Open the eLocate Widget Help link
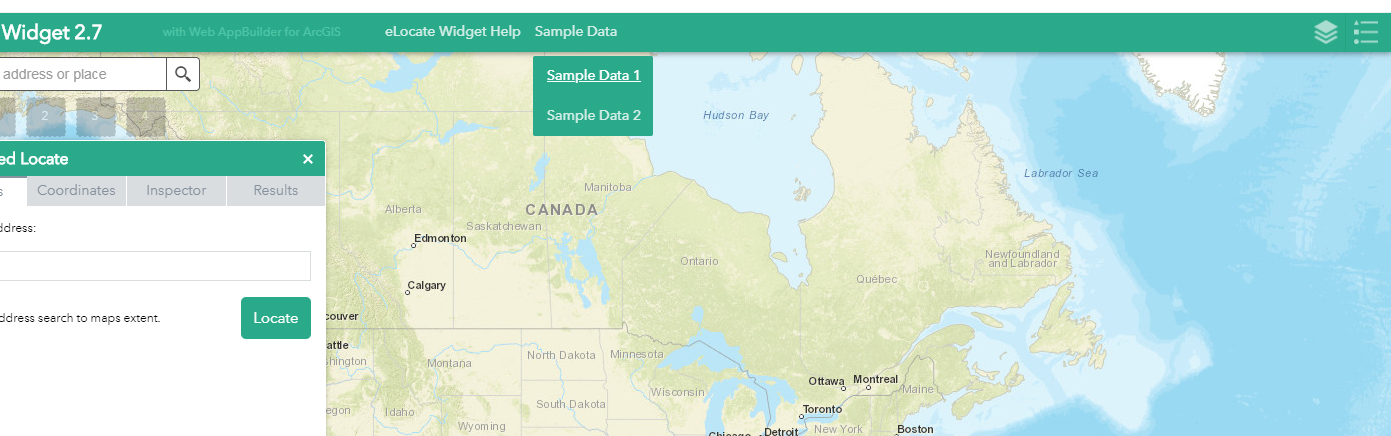This screenshot has width=1391, height=436. (x=452, y=32)
